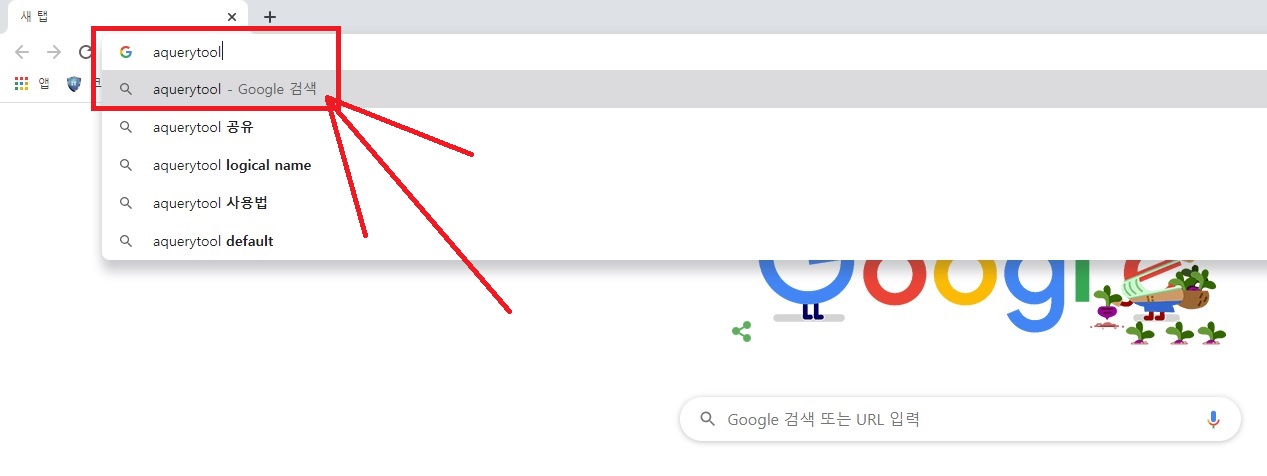Click the Google 검색 또는 URL 입력 box

click(x=960, y=419)
